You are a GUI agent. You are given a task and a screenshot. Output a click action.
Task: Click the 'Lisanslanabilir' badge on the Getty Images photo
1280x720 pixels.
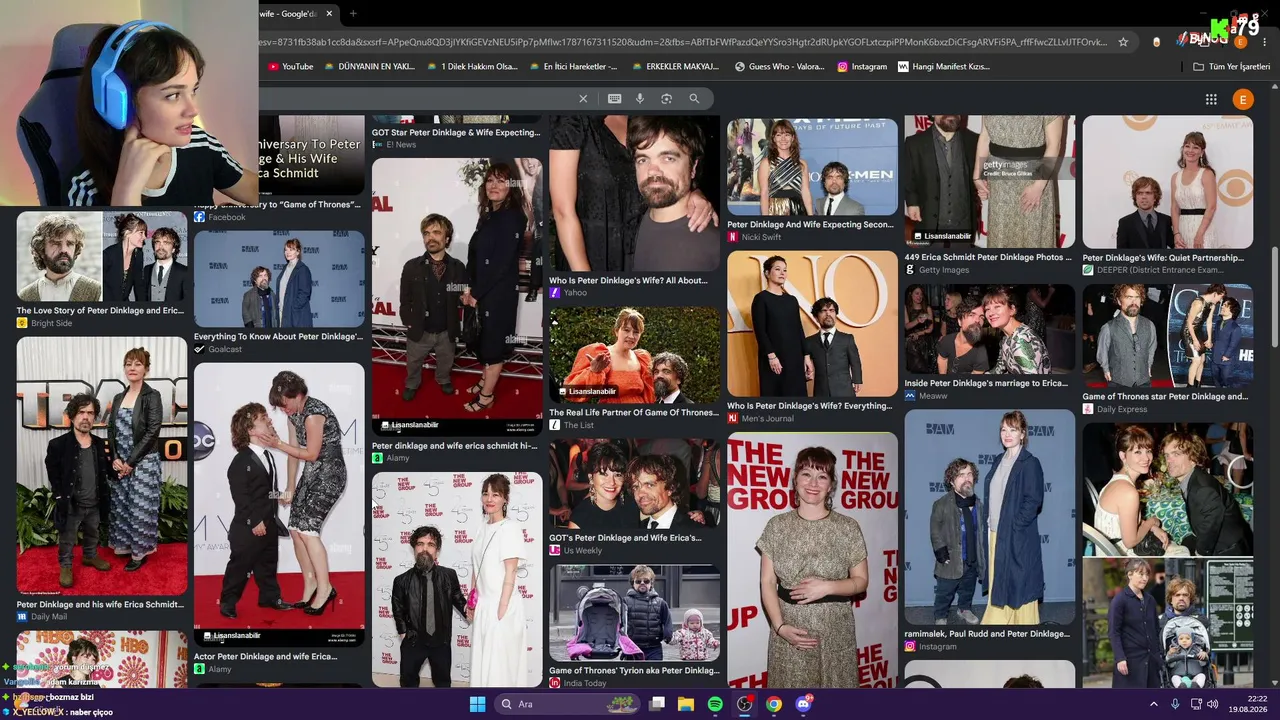pyautogui.click(x=942, y=236)
